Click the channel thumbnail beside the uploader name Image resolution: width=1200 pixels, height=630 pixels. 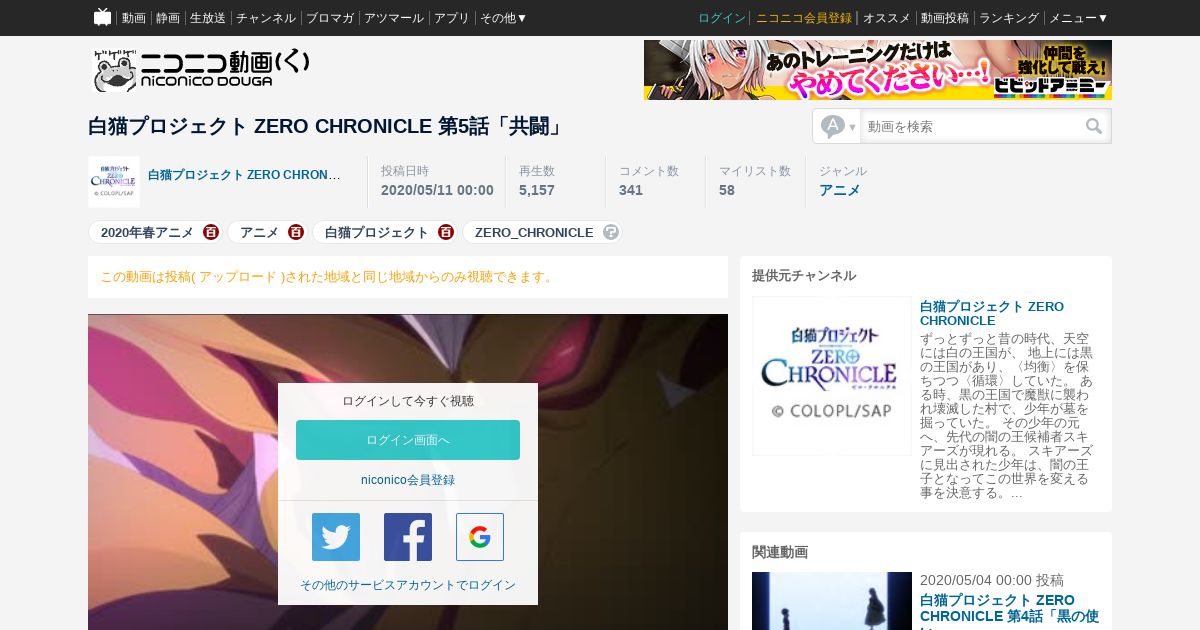coord(114,182)
